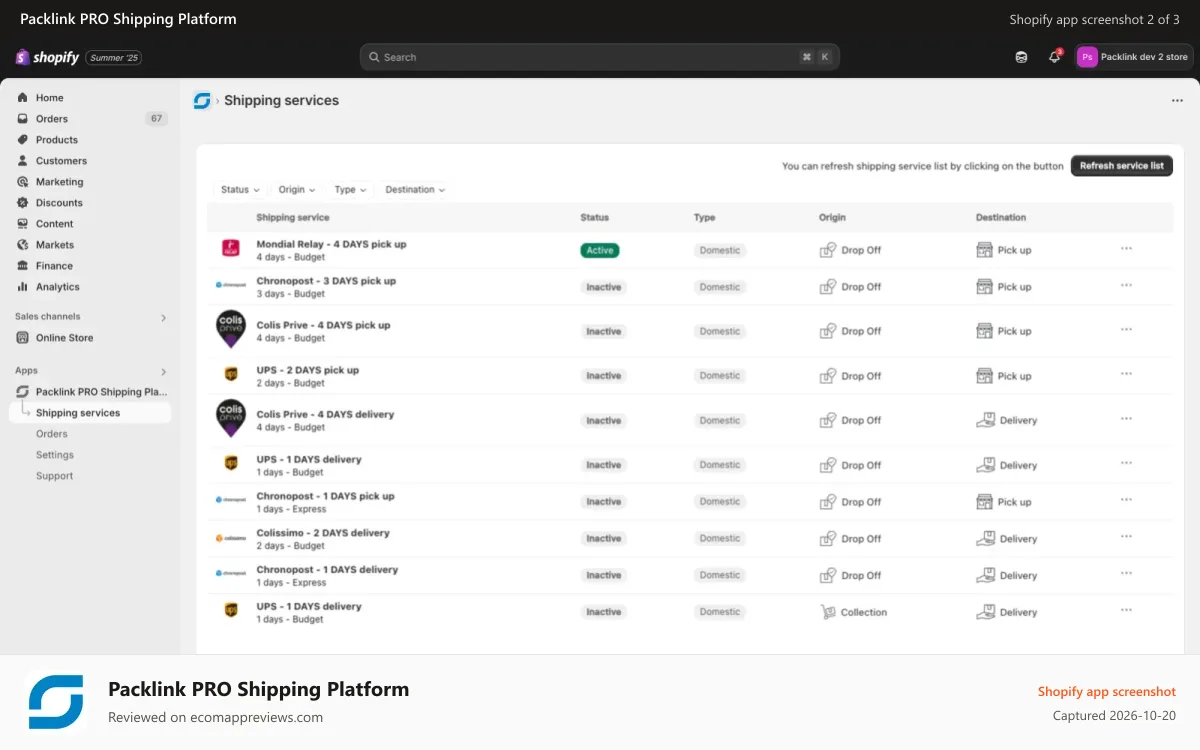
Task: Click Inactive badge for Colissimo 2 DAYS delivery
Action: pos(603,538)
